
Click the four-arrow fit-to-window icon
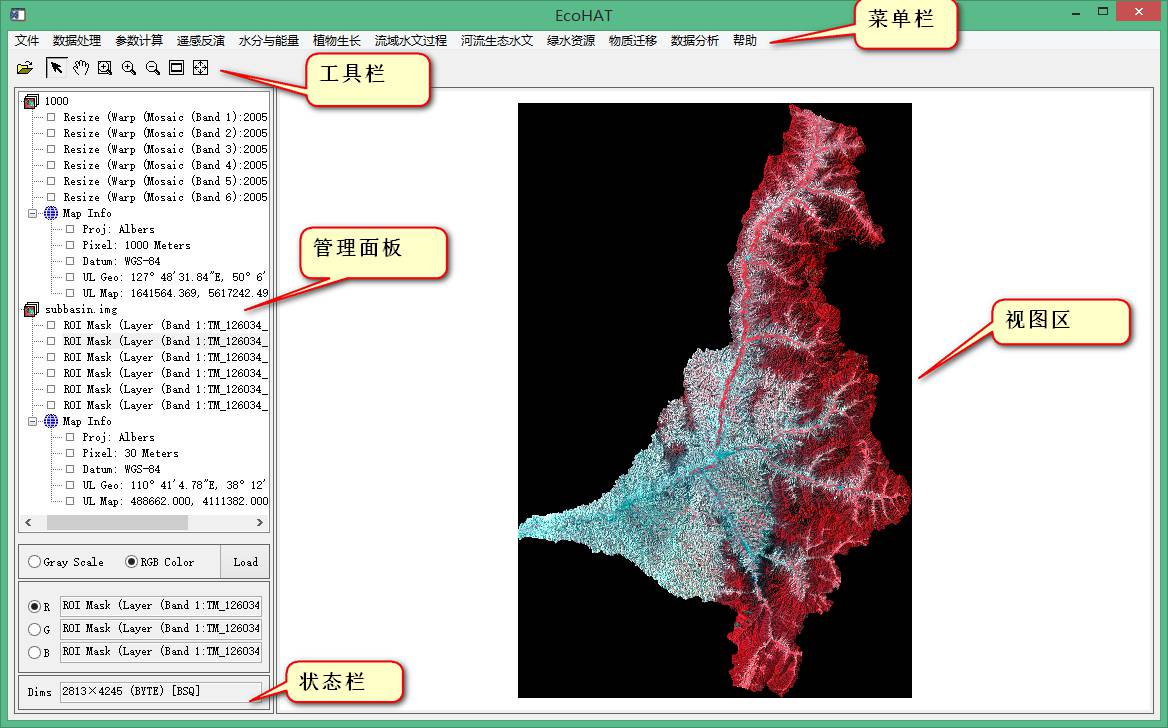pos(200,68)
